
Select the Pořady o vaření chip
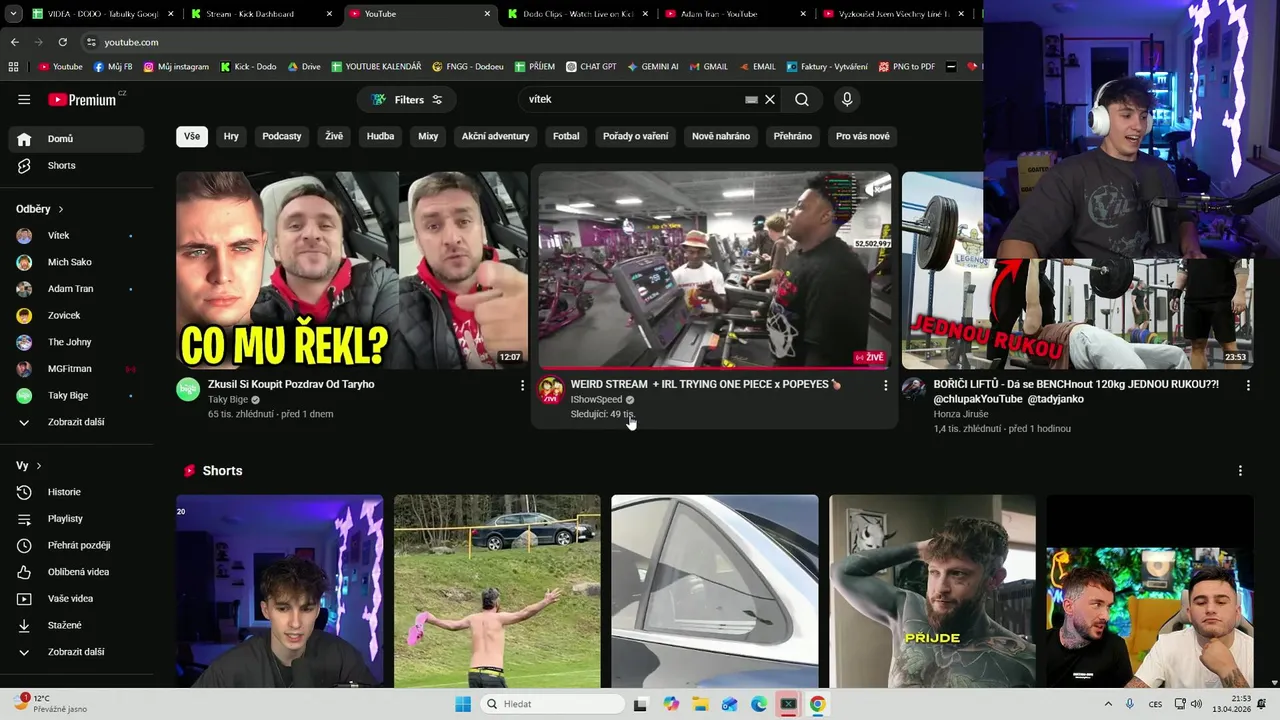click(635, 136)
